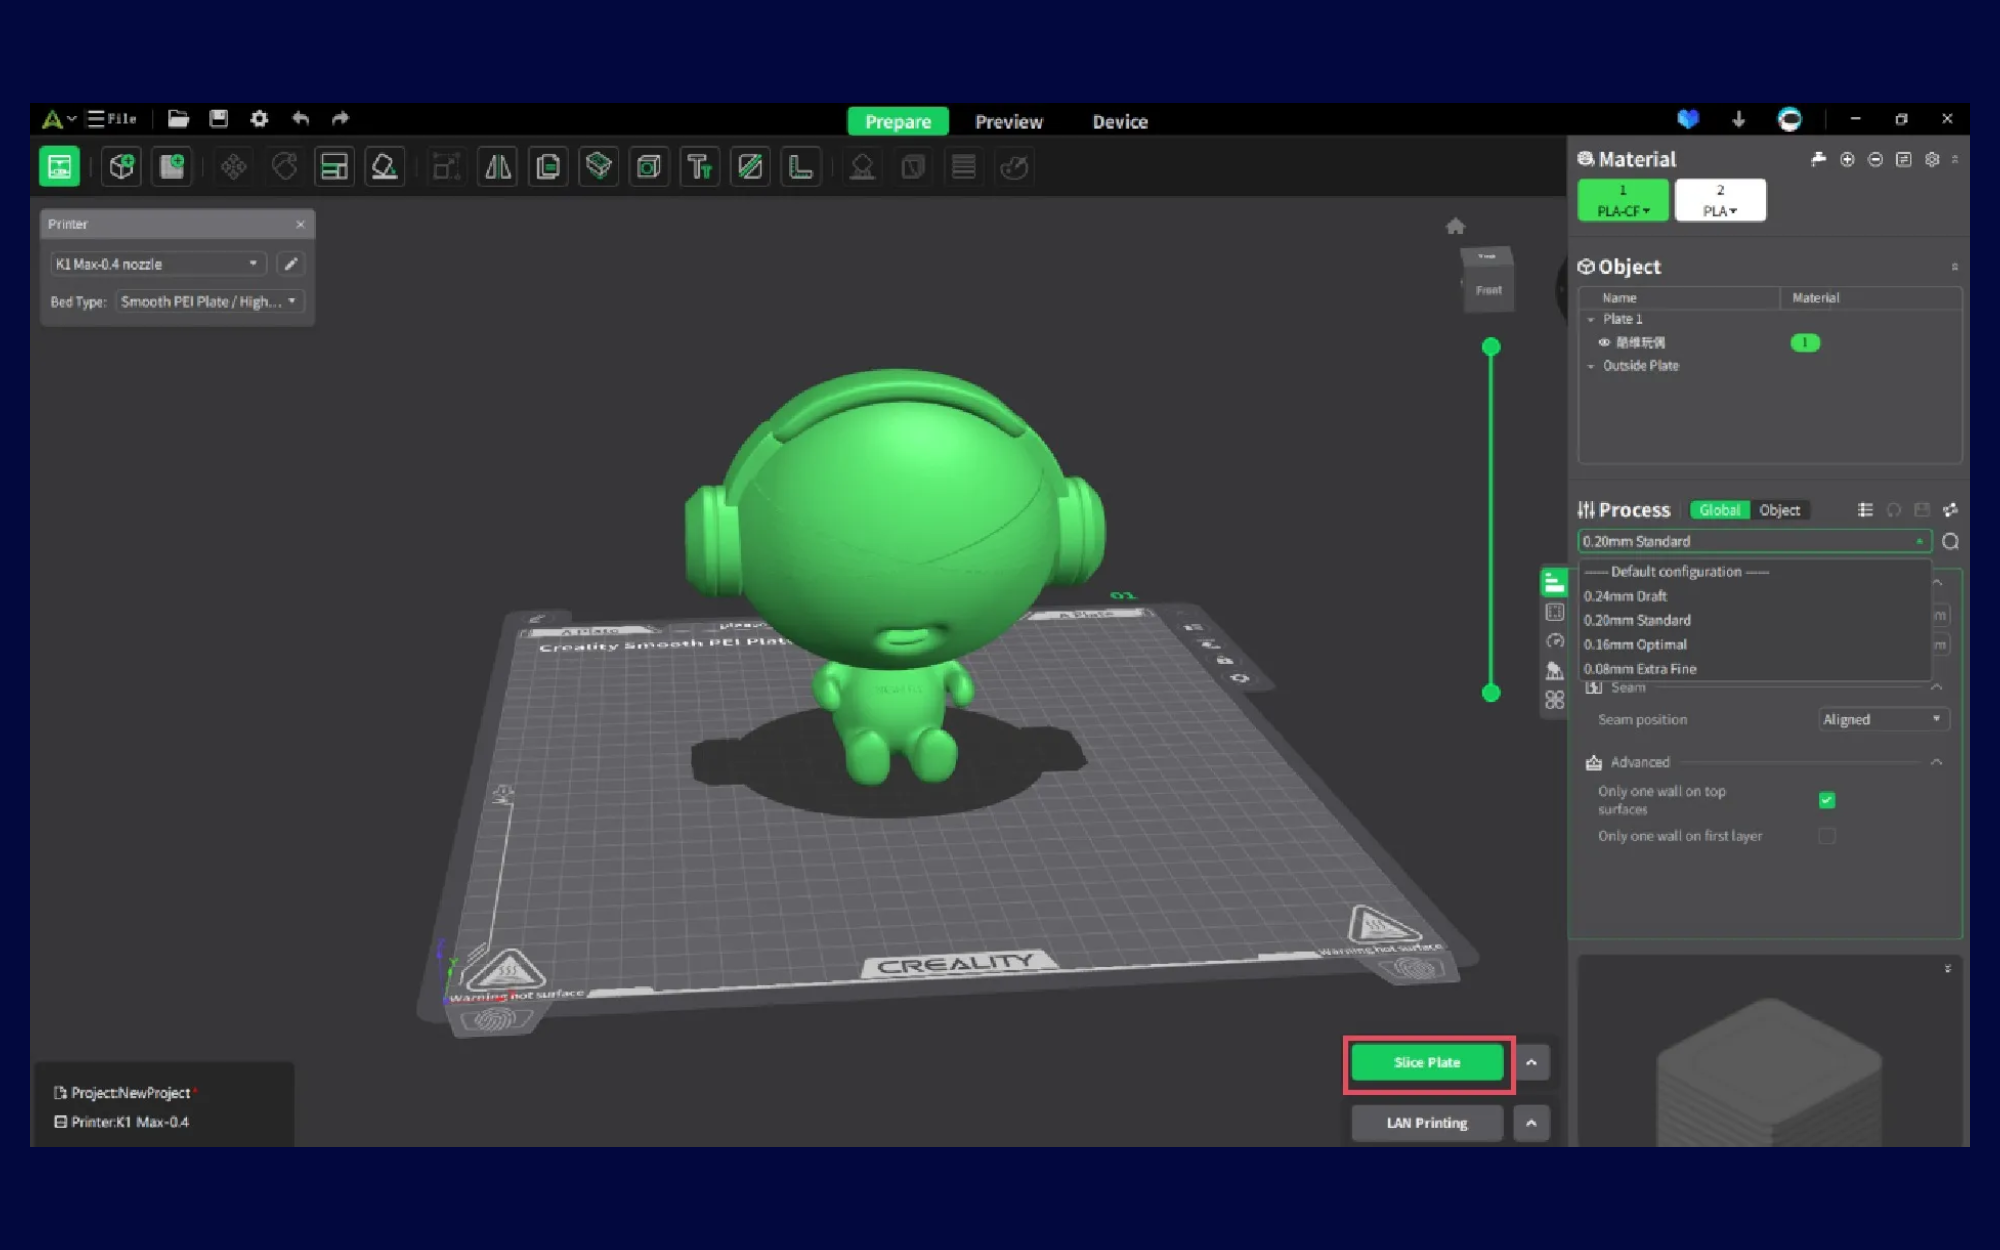Select the Lay on face tool
This screenshot has height=1250, width=2000.
click(384, 167)
